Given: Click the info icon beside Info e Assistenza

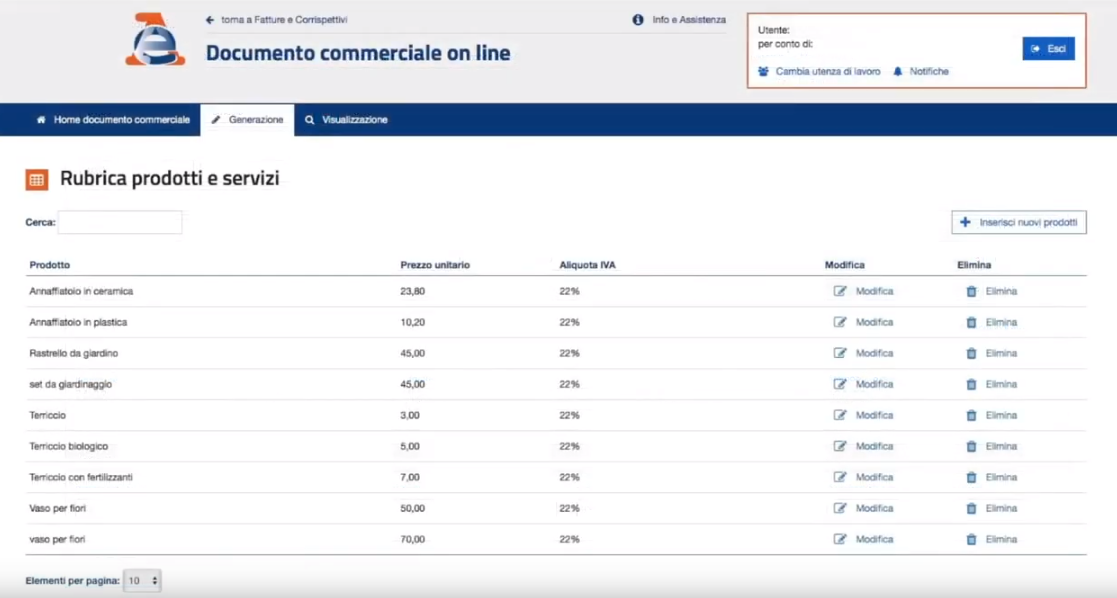Looking at the screenshot, I should click(x=638, y=20).
